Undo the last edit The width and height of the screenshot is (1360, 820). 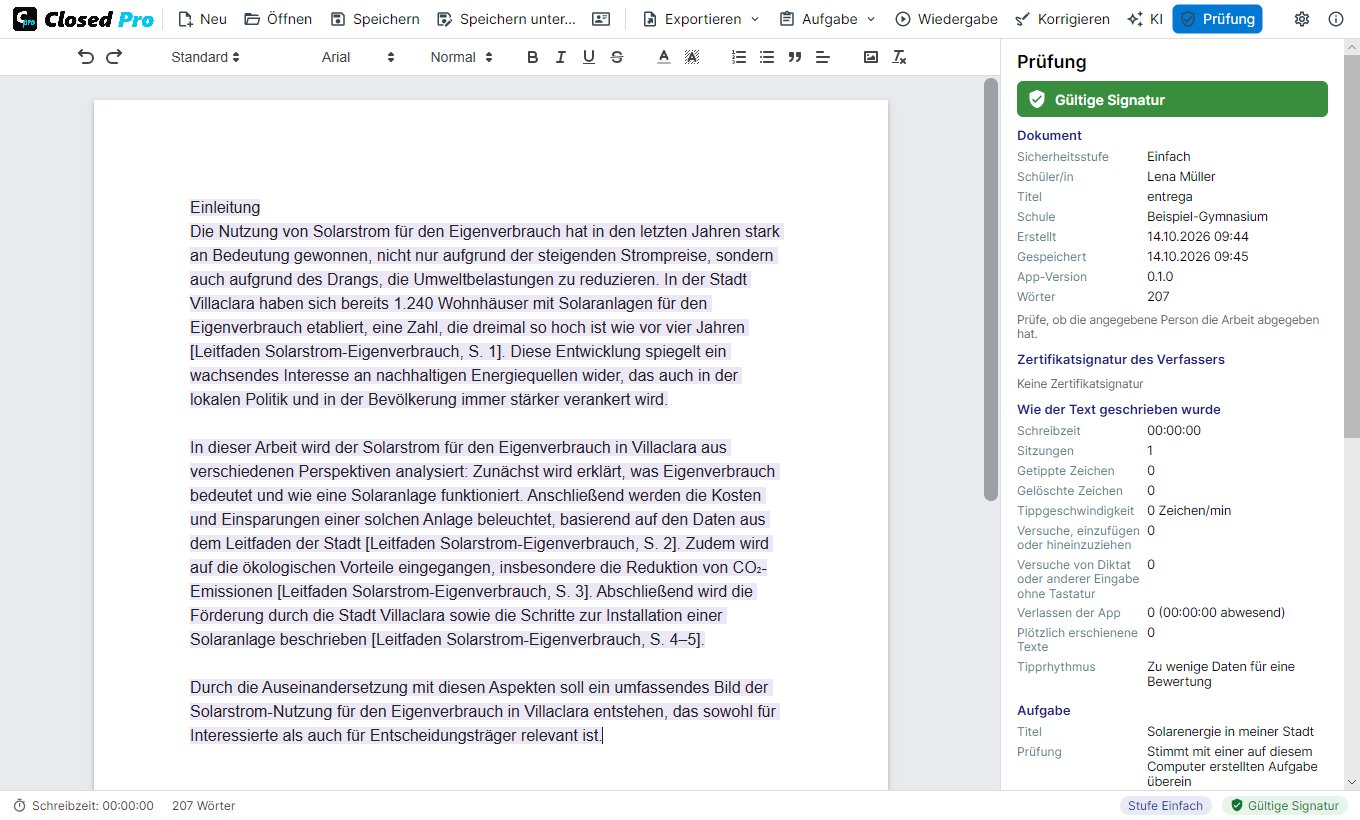(86, 57)
